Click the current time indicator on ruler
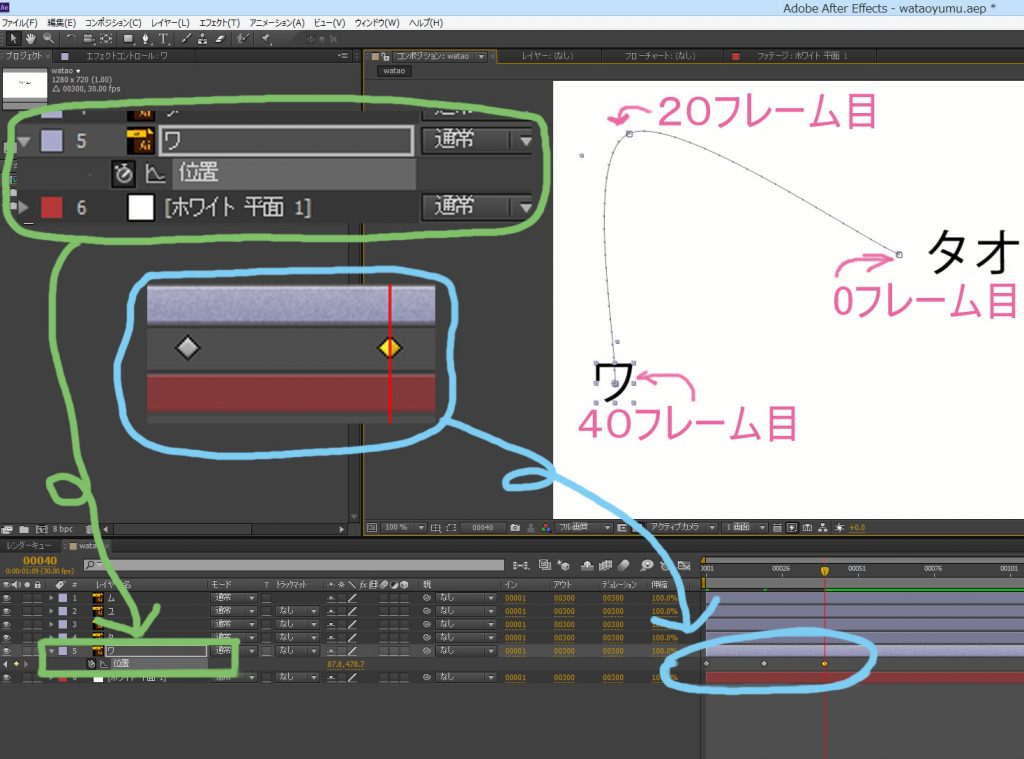The image size is (1024, 759). (824, 570)
